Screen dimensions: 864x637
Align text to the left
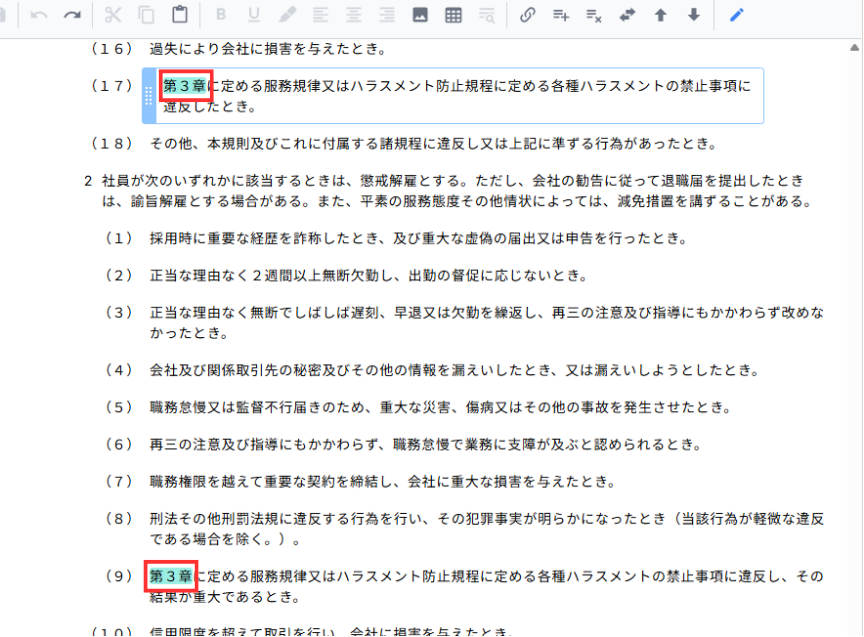[x=320, y=16]
